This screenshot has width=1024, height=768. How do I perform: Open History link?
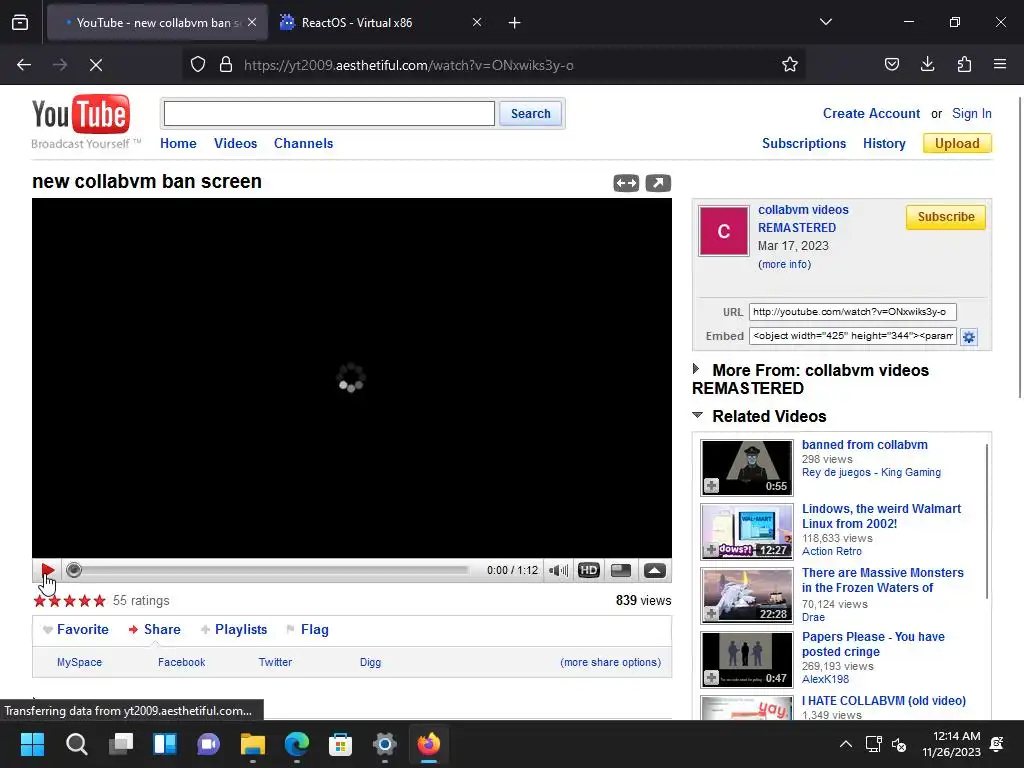pos(884,144)
